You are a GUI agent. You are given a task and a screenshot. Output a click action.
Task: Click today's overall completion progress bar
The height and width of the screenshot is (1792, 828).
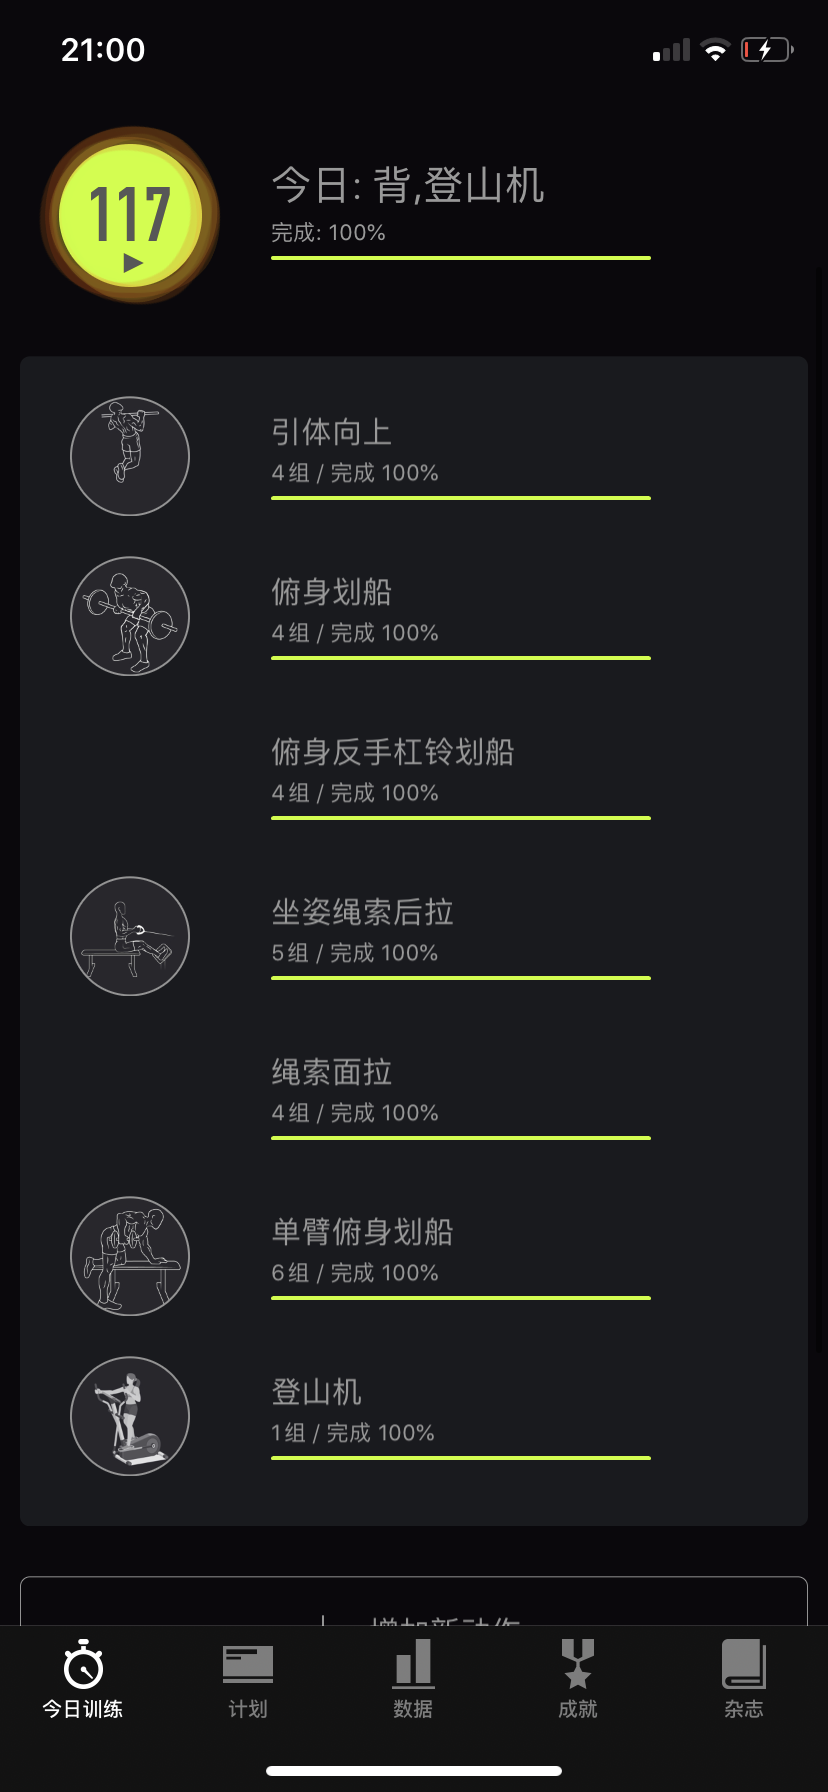point(461,258)
